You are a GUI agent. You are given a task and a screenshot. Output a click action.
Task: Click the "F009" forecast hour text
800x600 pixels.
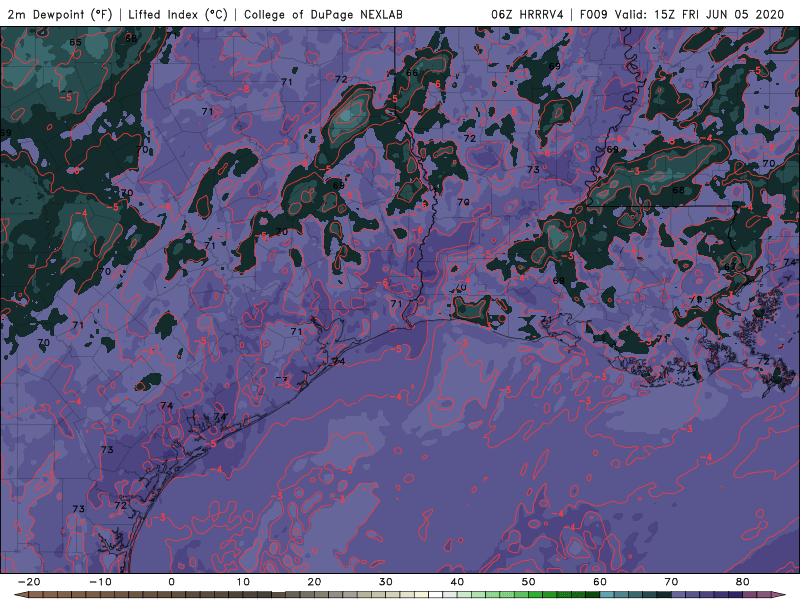[593, 15]
